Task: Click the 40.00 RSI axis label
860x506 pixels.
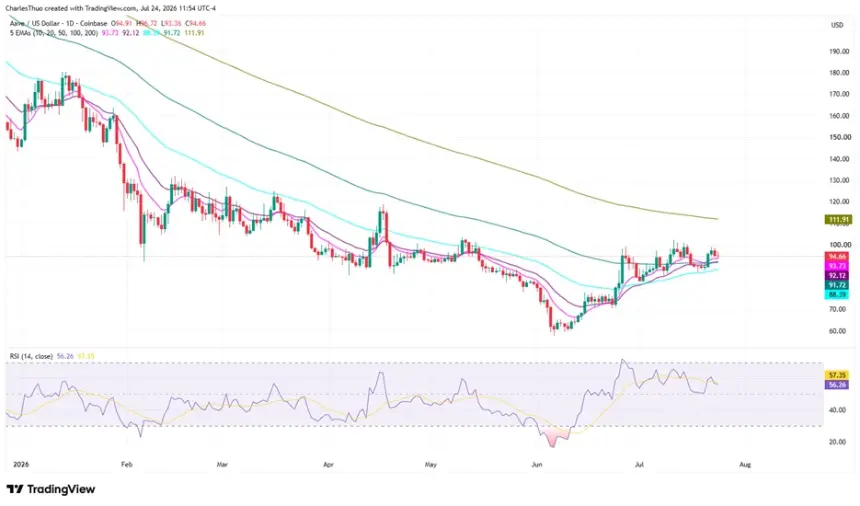Action: tap(838, 410)
